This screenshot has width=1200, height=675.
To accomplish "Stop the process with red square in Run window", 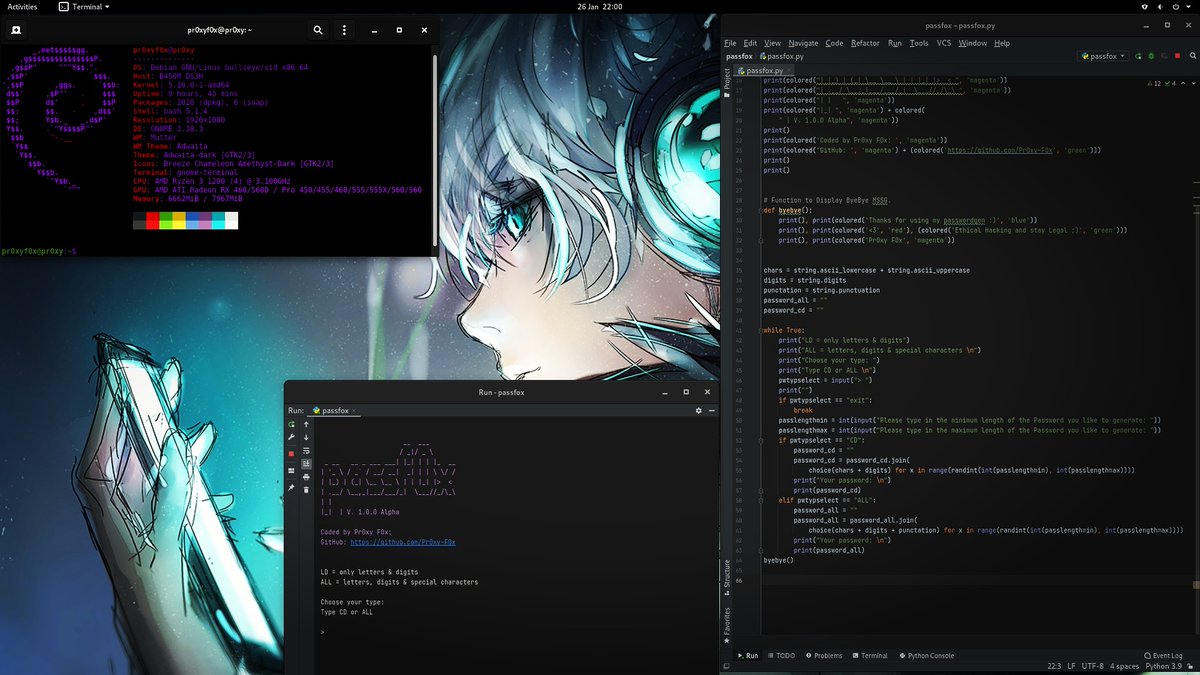I will coord(291,454).
